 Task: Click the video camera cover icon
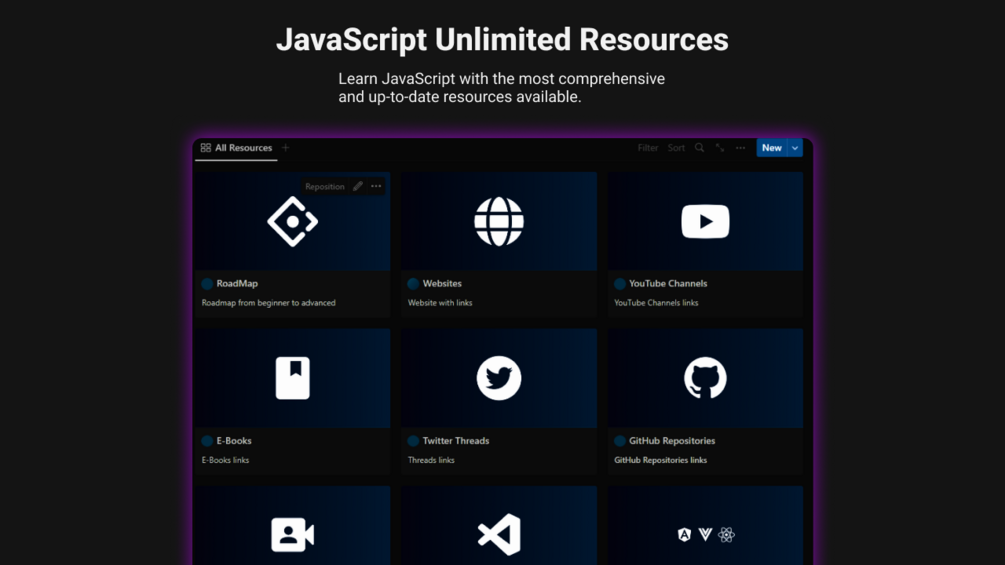pyautogui.click(x=292, y=535)
